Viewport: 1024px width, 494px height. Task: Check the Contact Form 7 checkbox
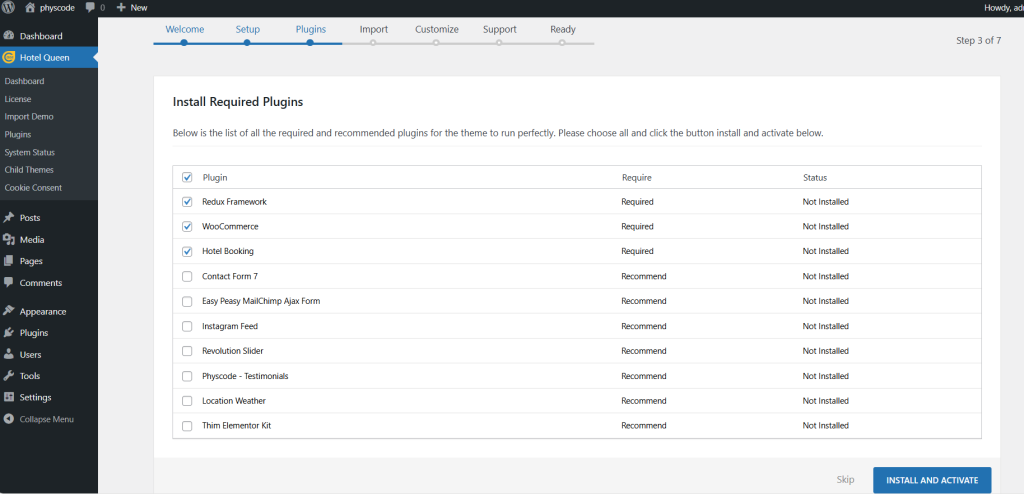pos(187,276)
